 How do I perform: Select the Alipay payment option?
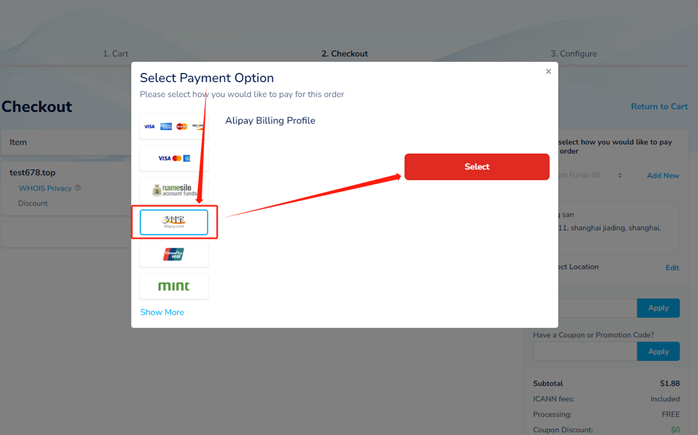[x=174, y=222]
